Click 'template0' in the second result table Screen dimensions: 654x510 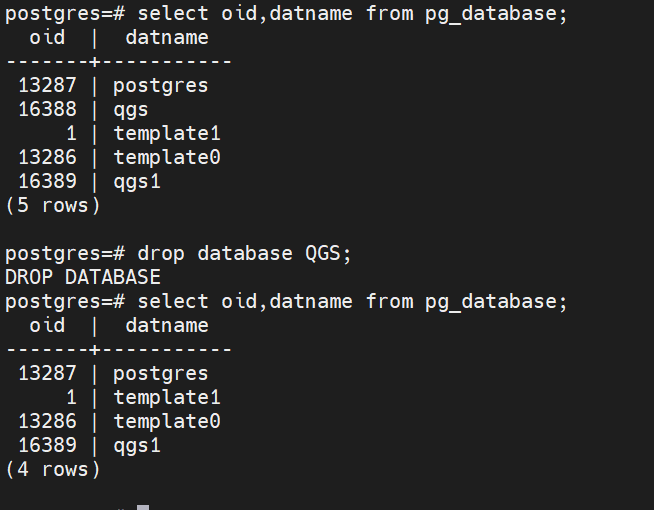pyautogui.click(x=166, y=421)
